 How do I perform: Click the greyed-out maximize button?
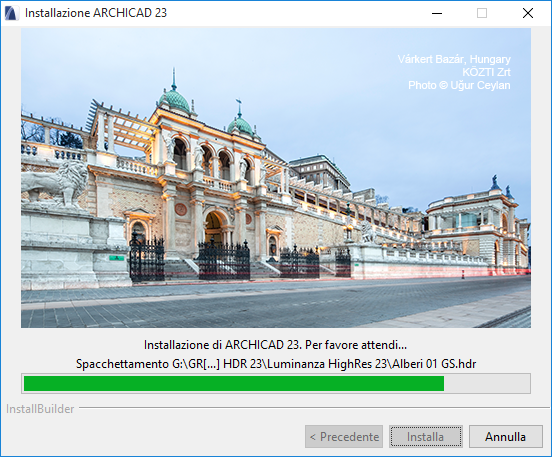click(482, 13)
